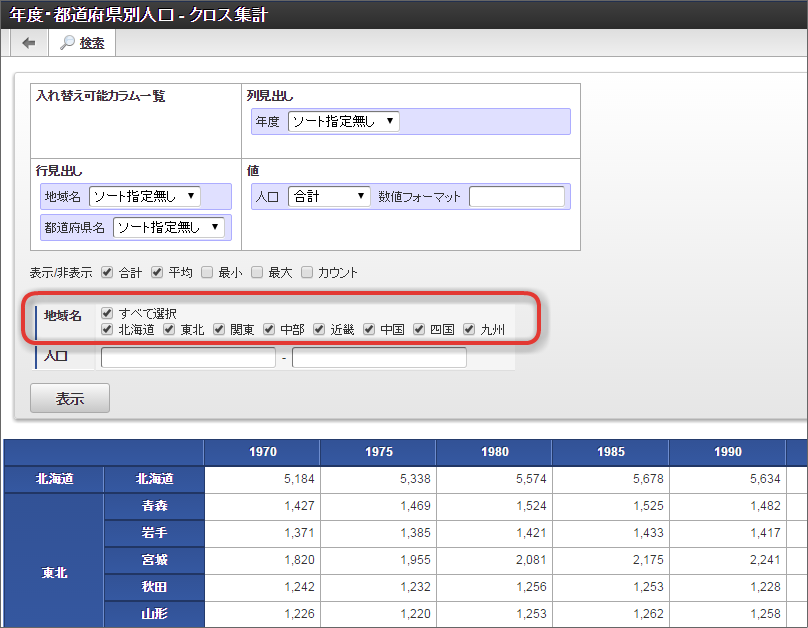Click the 青森 row header
Viewport: 808px width, 628px height.
(154, 506)
